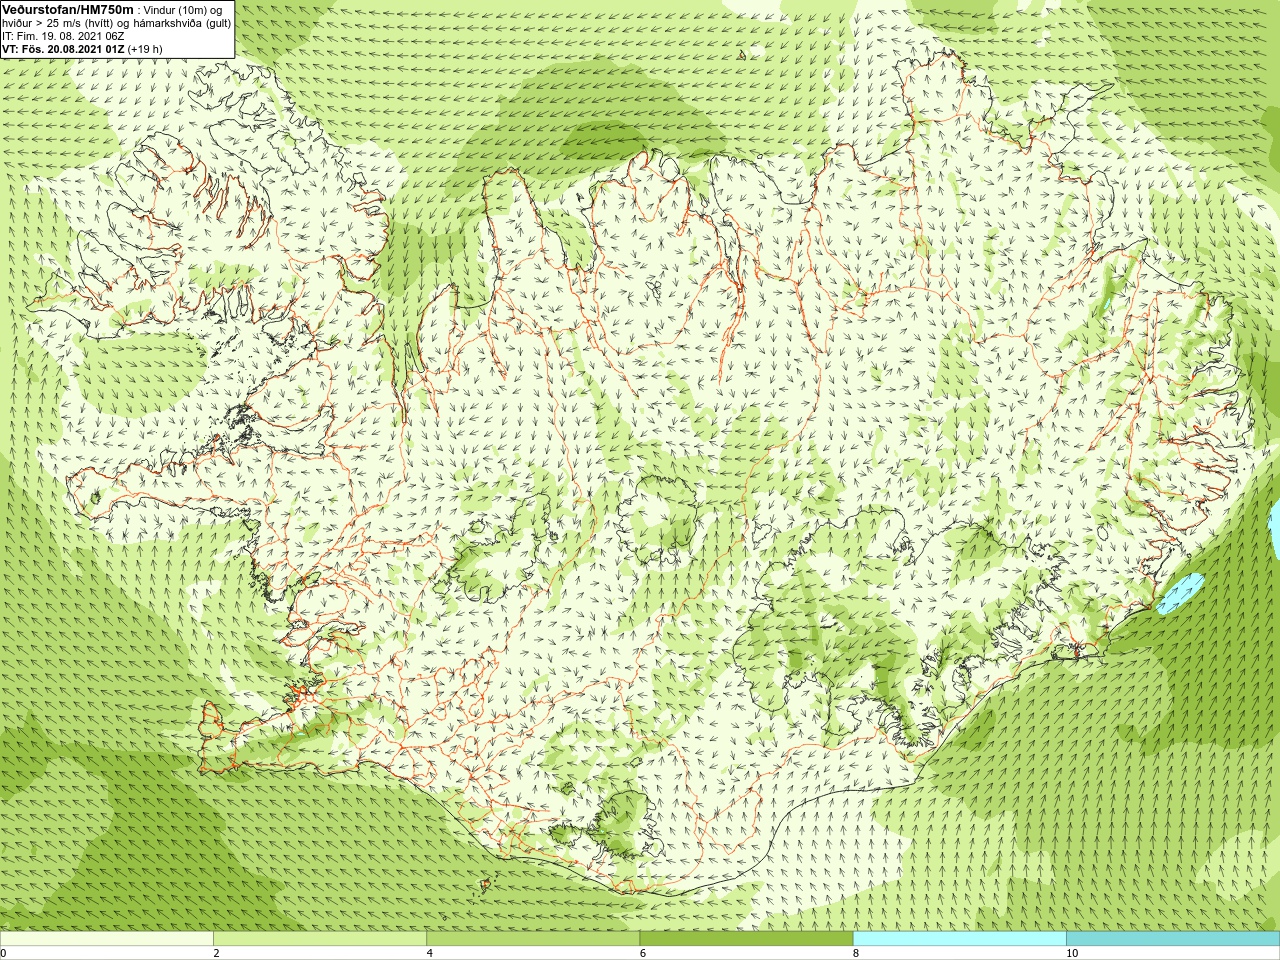Click the '10' label on the color scale
1280x960 pixels.
[1072, 953]
